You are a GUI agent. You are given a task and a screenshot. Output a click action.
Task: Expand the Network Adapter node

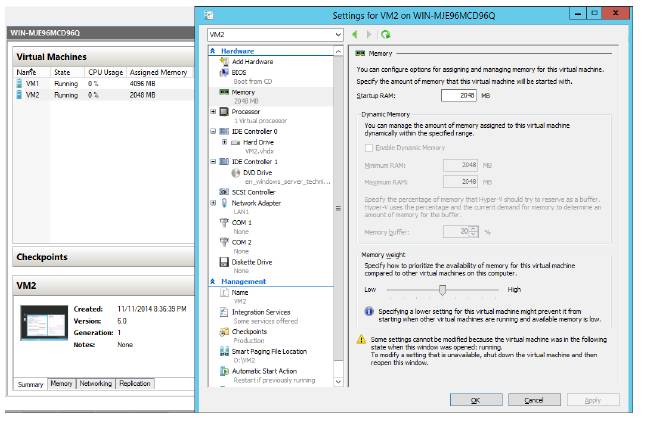point(212,202)
